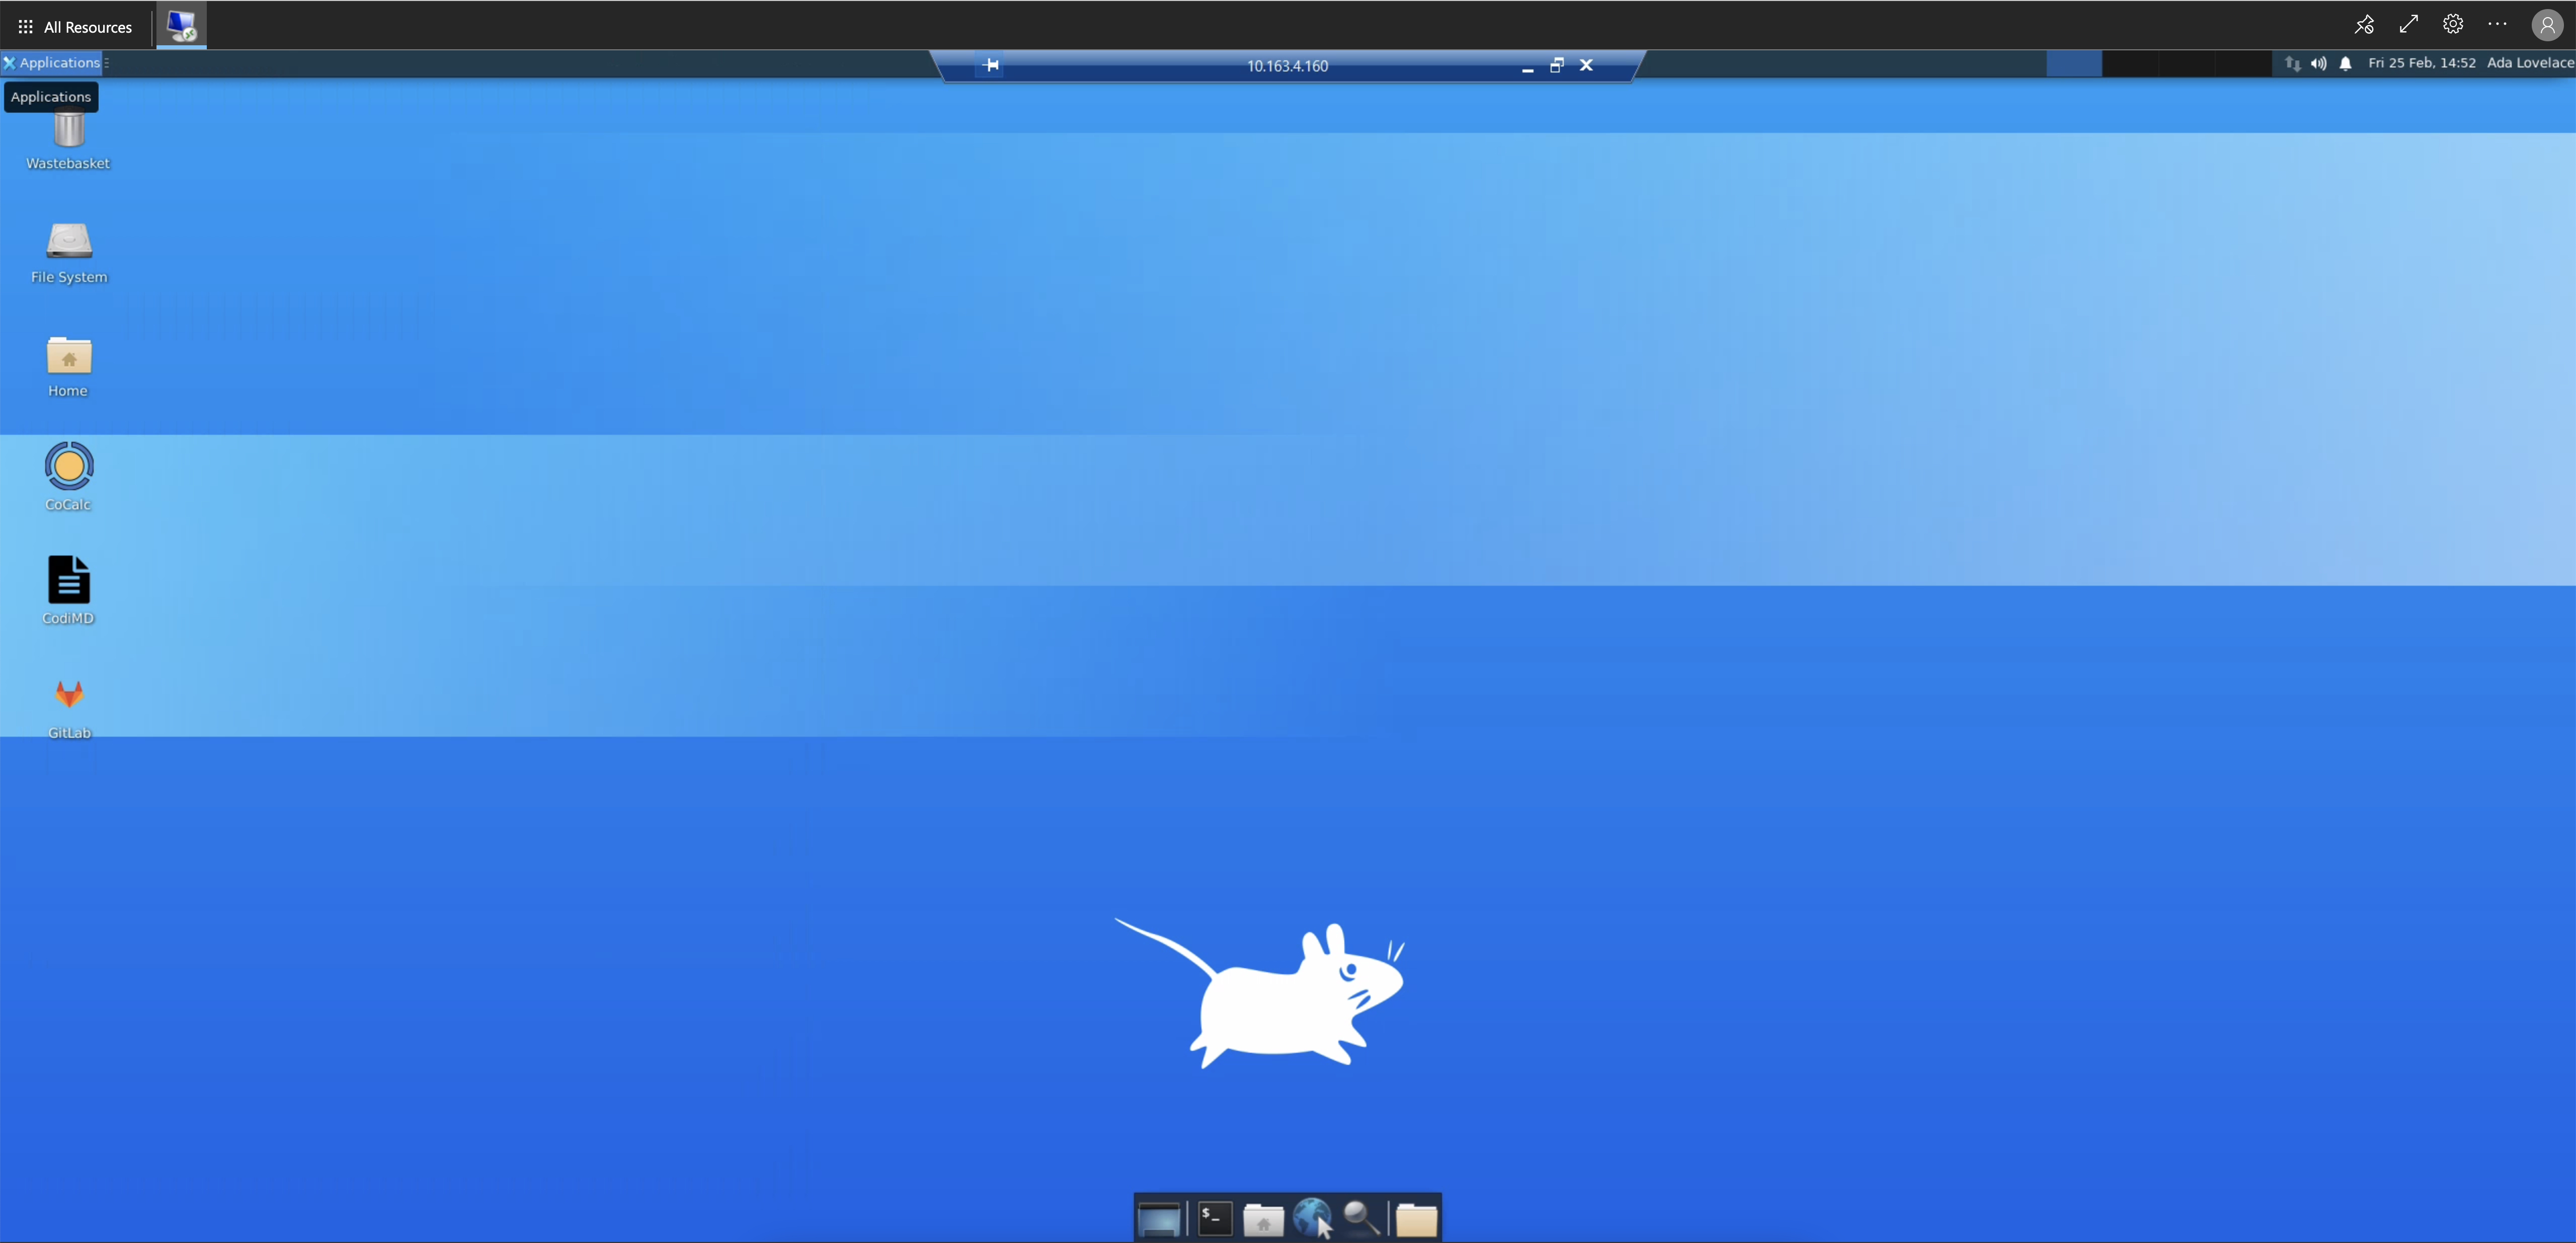This screenshot has width=2576, height=1243.
Task: Click the network connection status icon
Action: point(2292,63)
